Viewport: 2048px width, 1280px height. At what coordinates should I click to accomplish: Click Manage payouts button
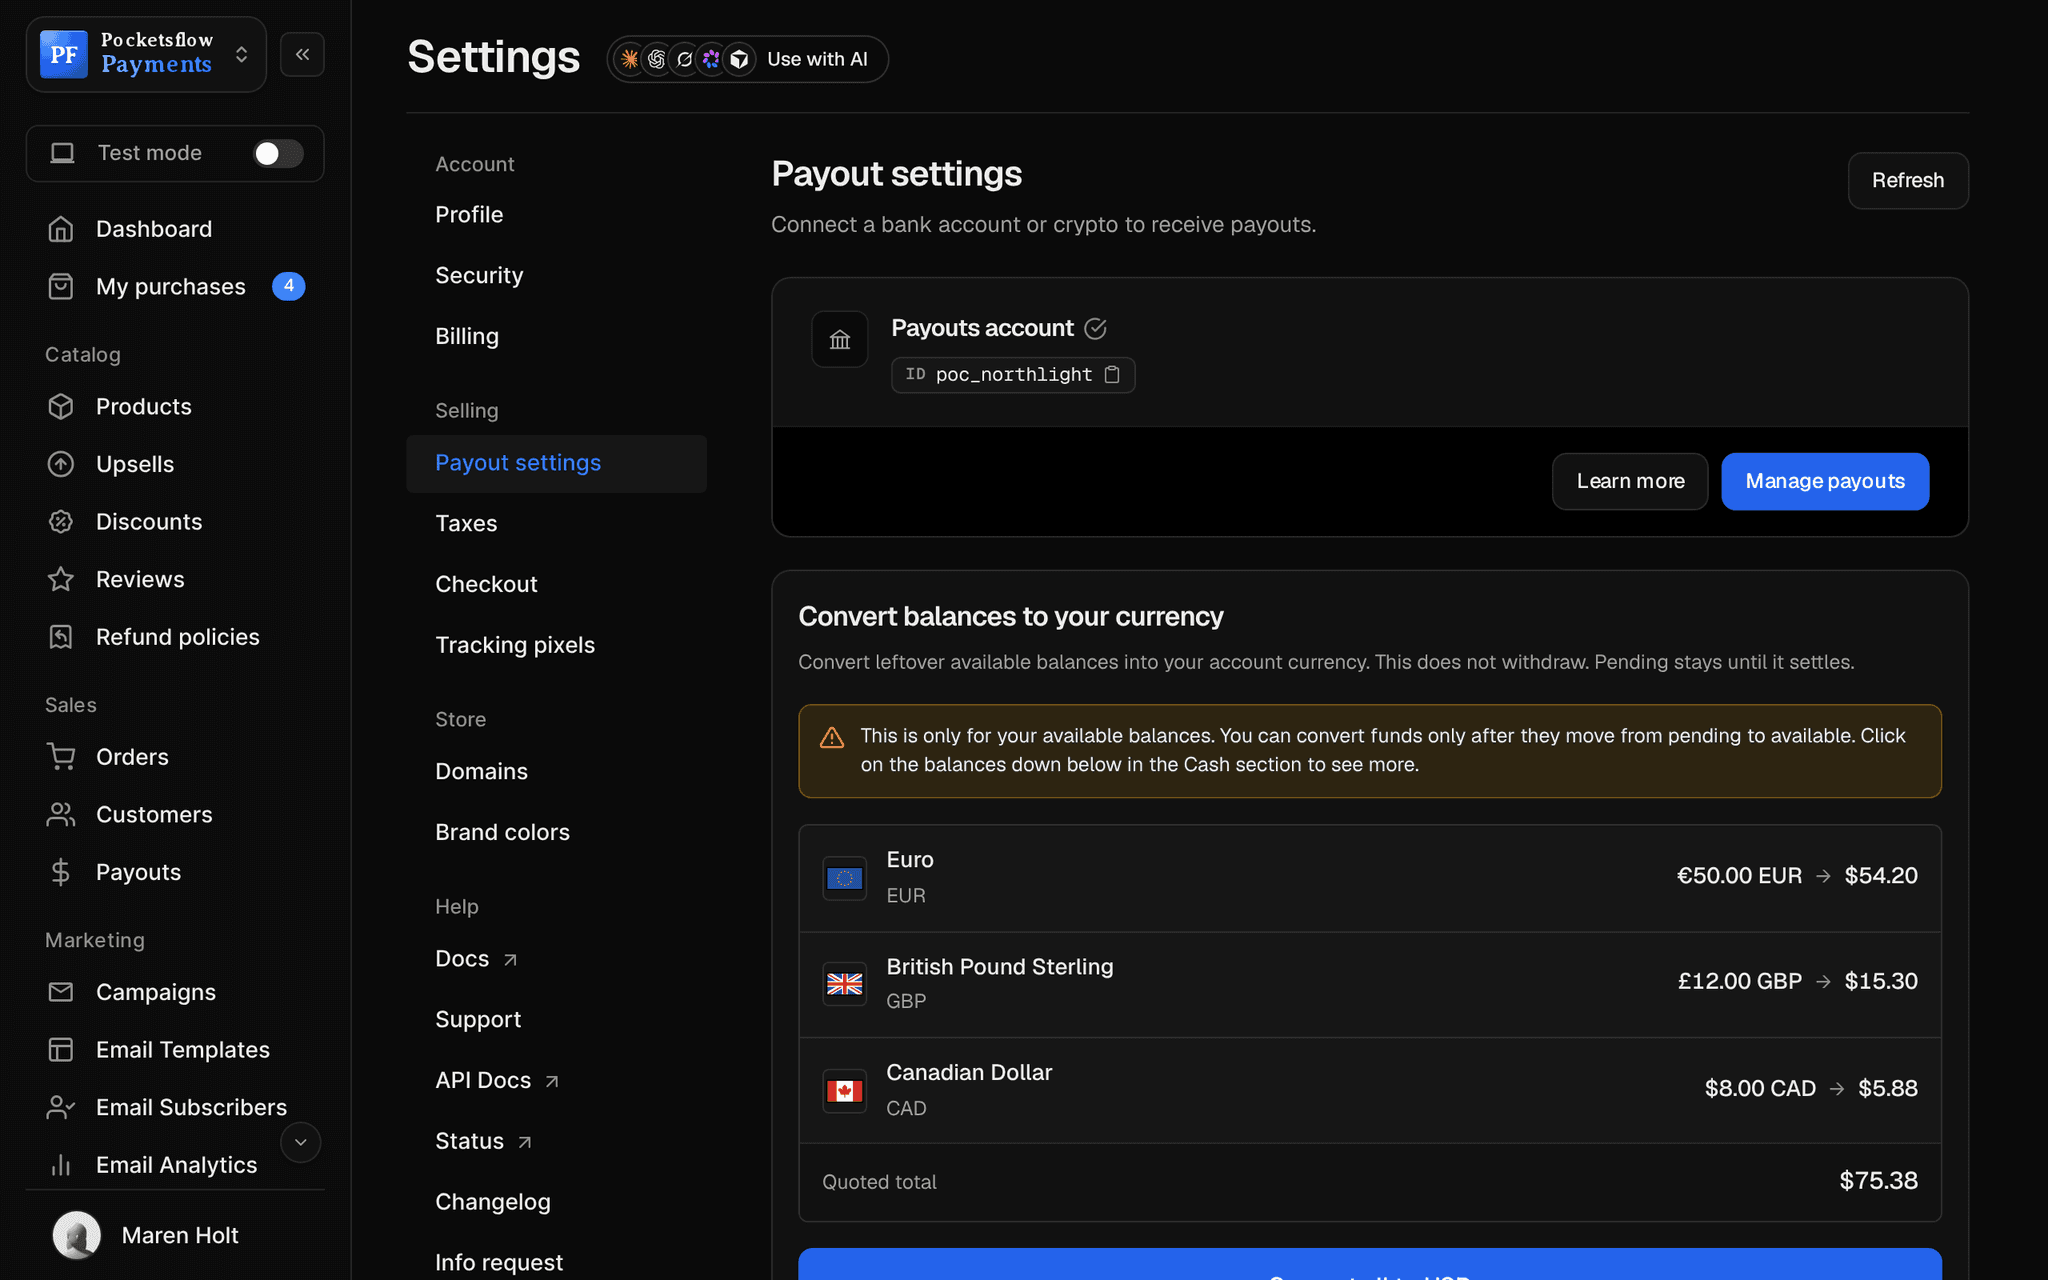point(1825,482)
